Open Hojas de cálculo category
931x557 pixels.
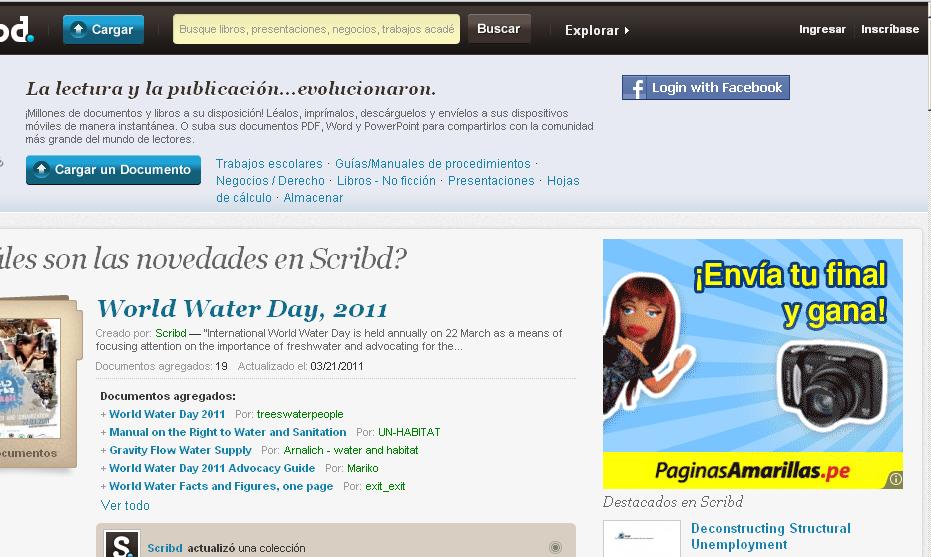click(563, 181)
